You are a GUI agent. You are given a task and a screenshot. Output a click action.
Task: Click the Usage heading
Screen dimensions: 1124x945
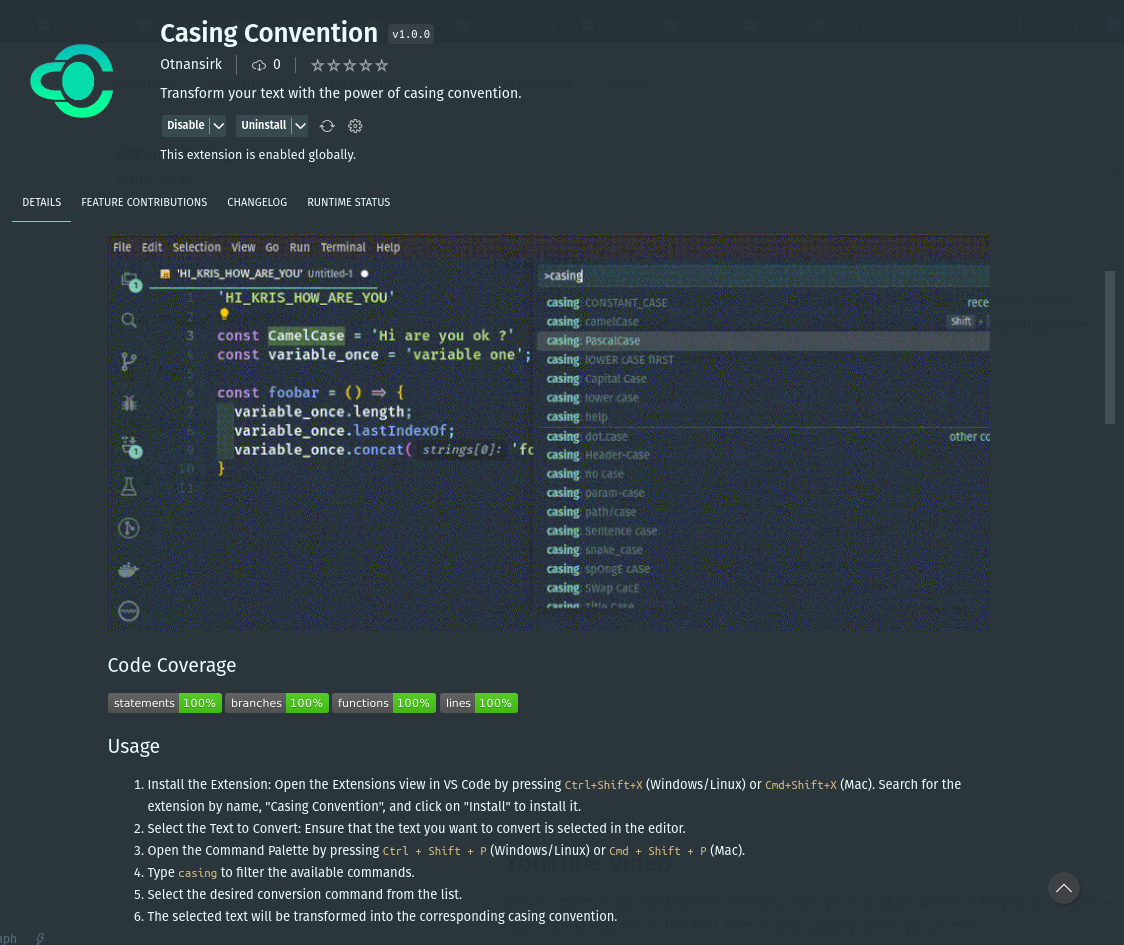[x=133, y=746]
